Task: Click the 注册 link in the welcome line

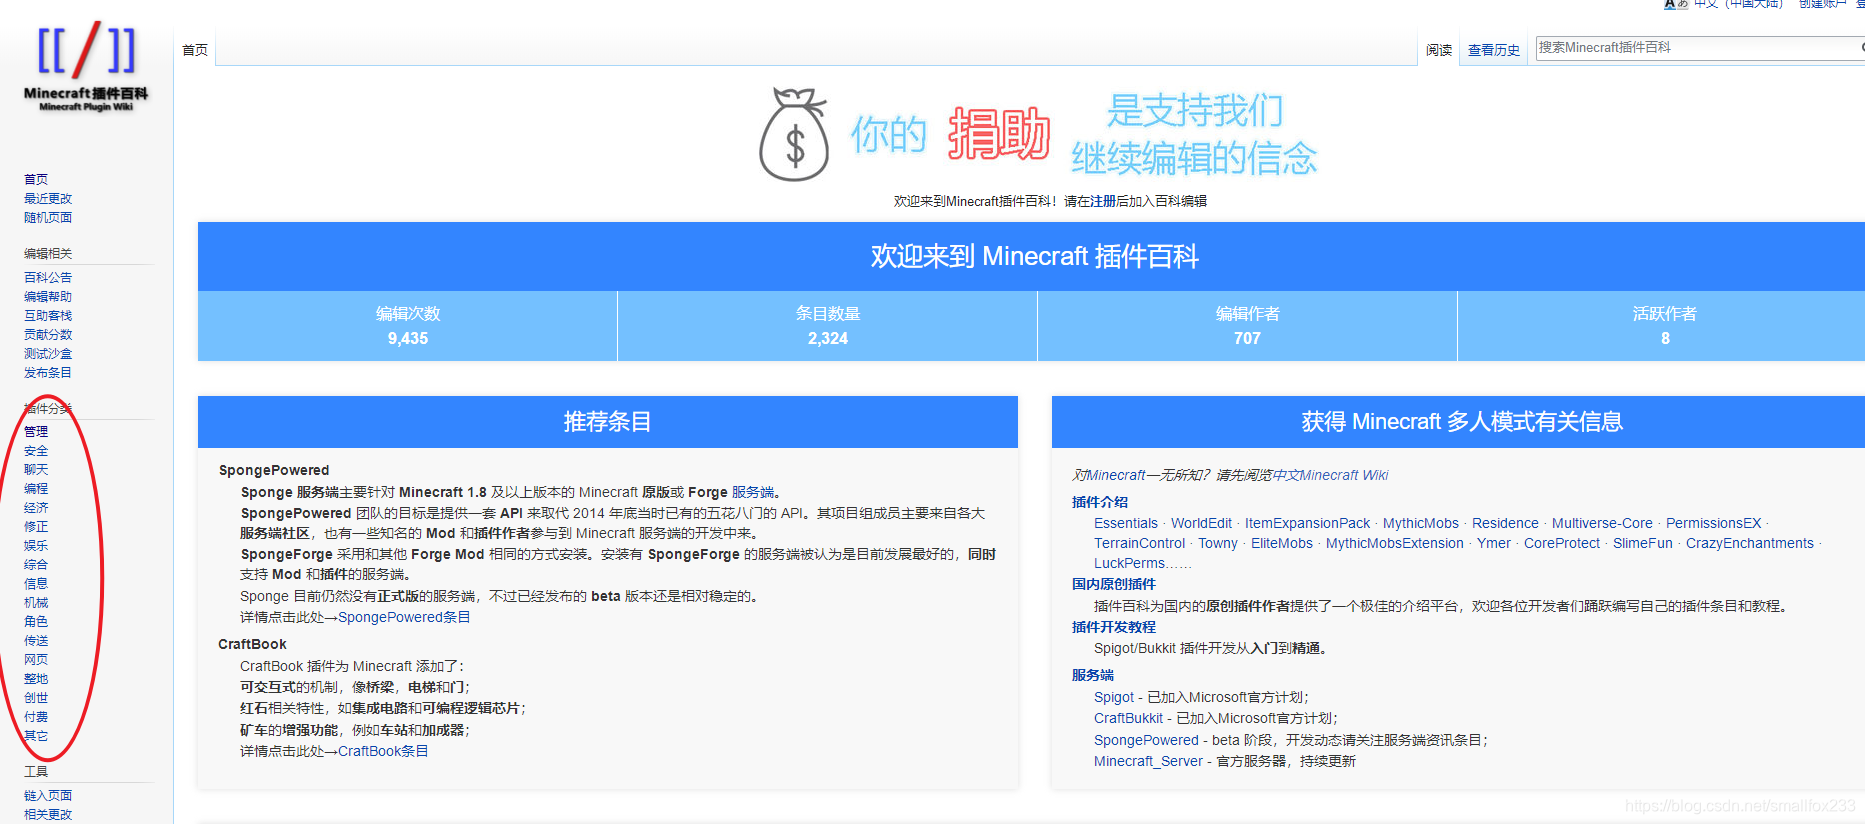Action: tap(1103, 201)
